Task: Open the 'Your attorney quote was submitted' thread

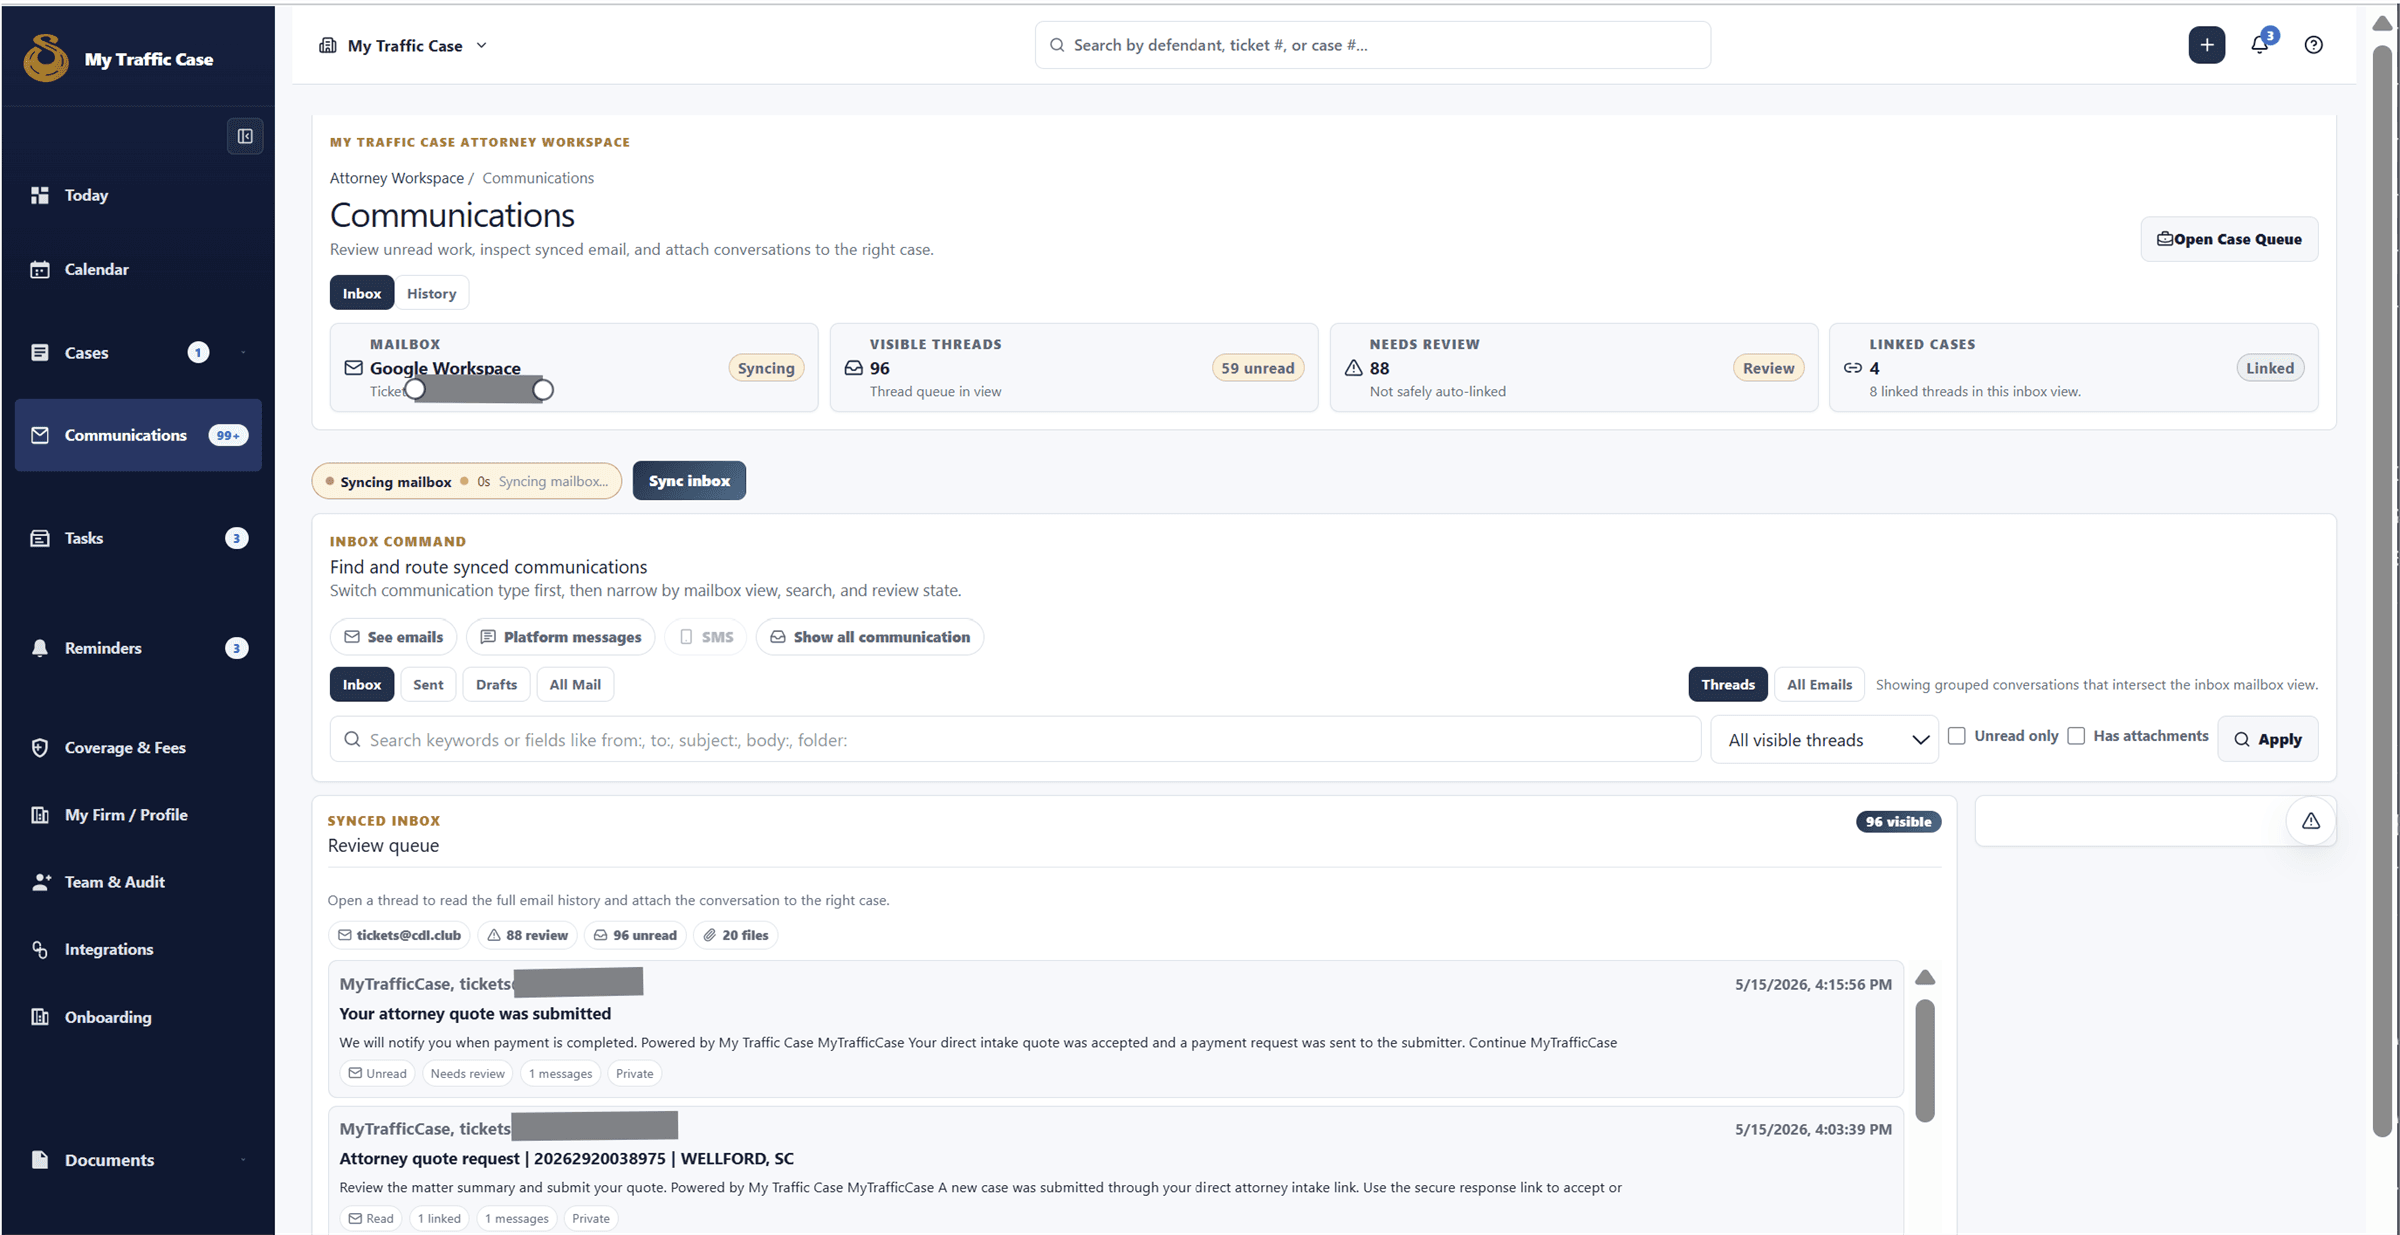Action: 1116,1029
